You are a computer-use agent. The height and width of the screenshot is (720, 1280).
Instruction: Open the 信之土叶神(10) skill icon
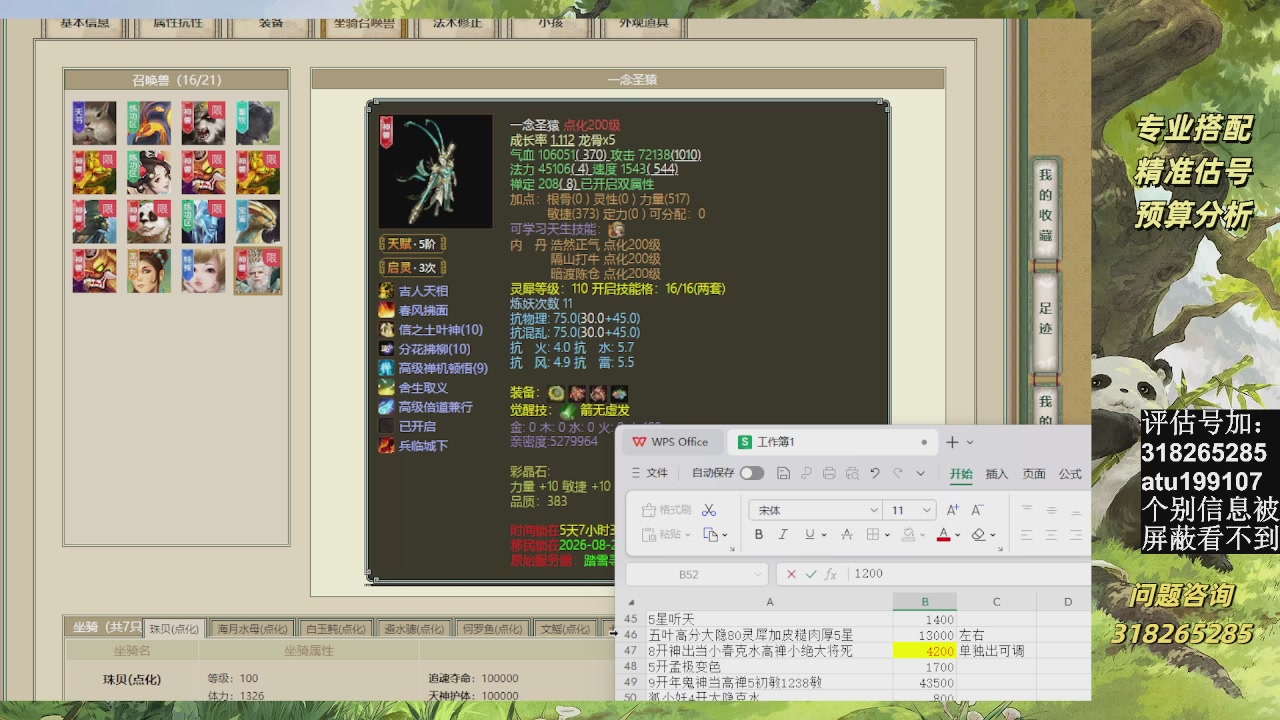coord(387,329)
